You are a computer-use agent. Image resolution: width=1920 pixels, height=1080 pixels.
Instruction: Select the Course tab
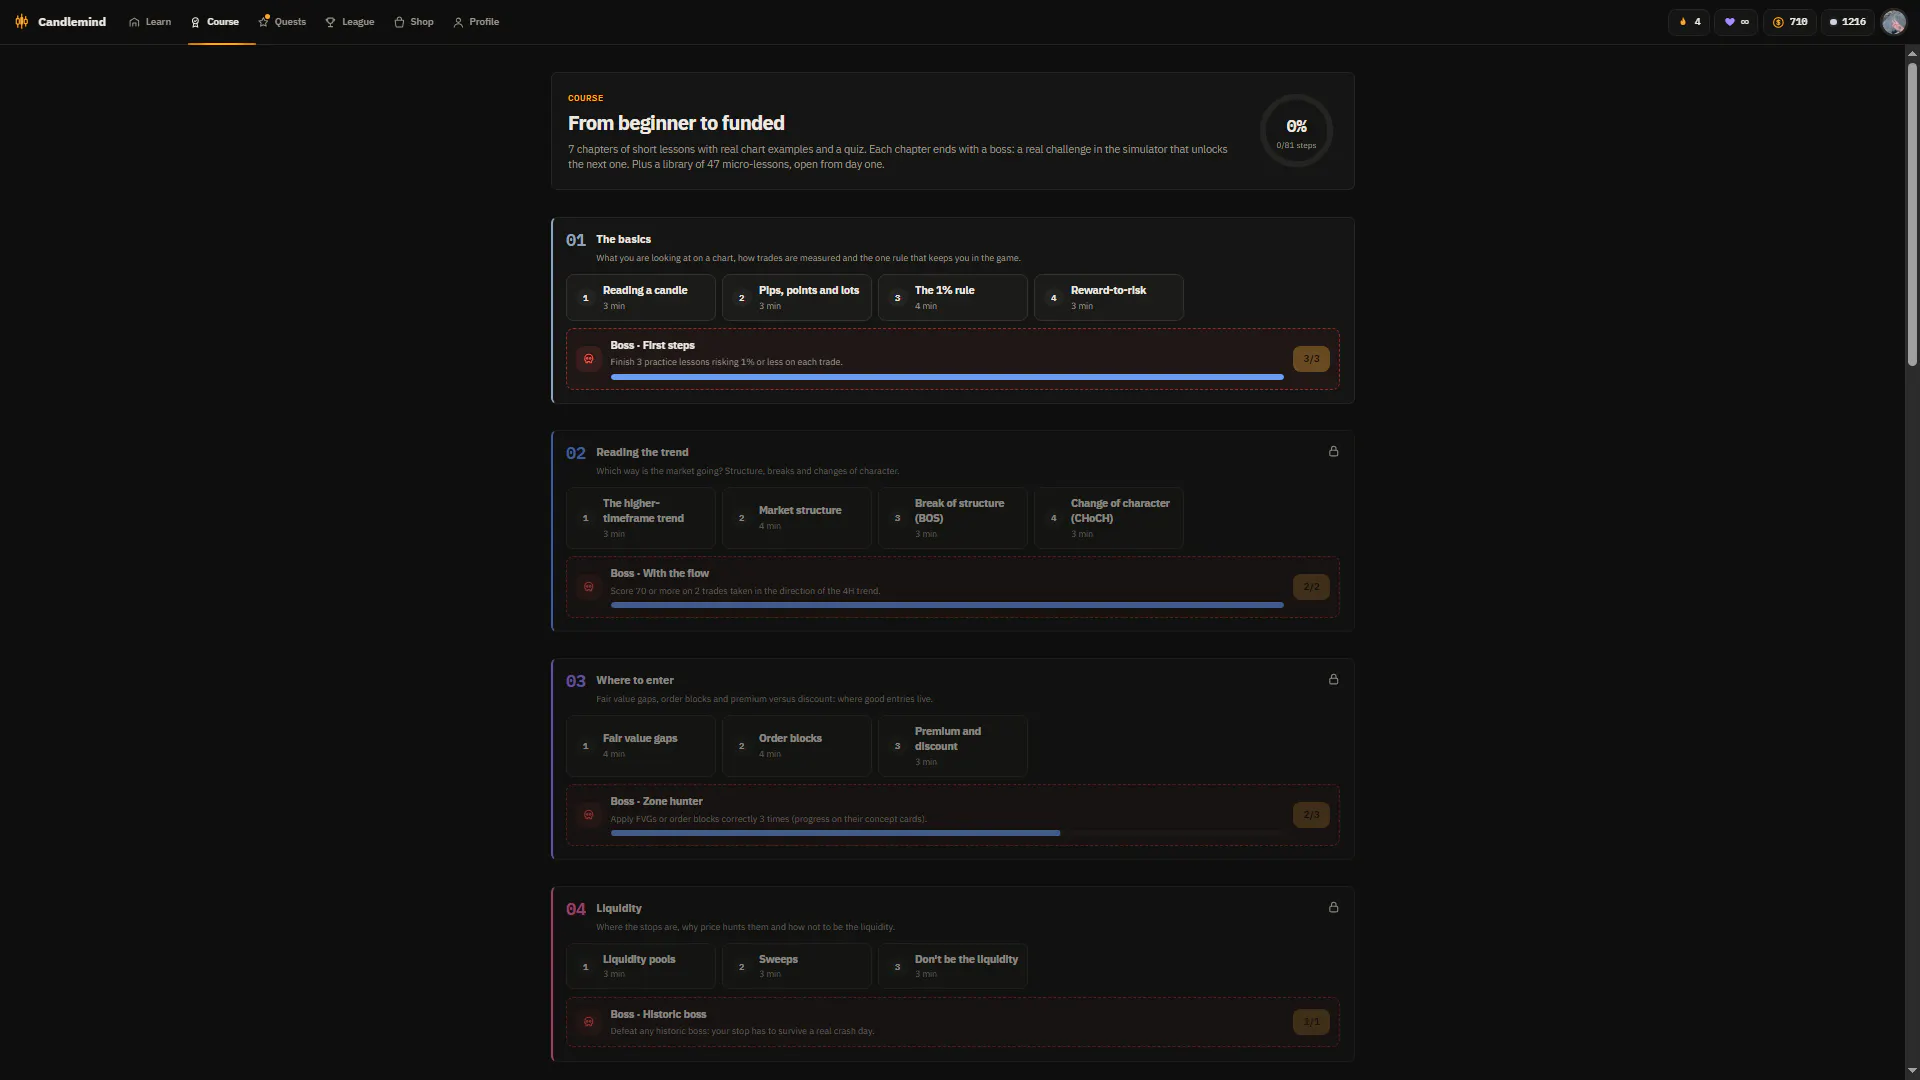215,21
